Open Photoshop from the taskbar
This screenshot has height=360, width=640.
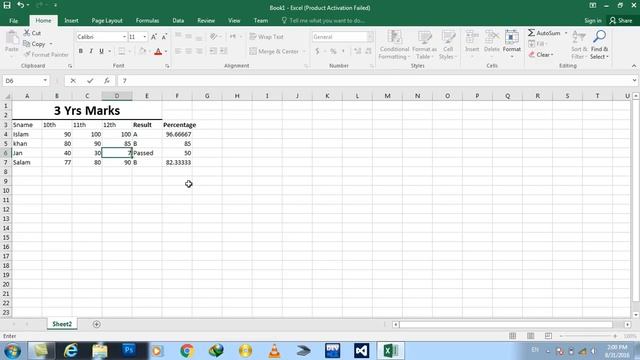129,351
